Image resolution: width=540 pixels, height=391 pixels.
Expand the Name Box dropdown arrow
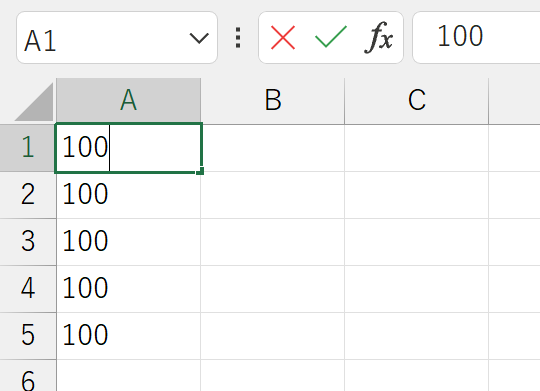point(199,38)
